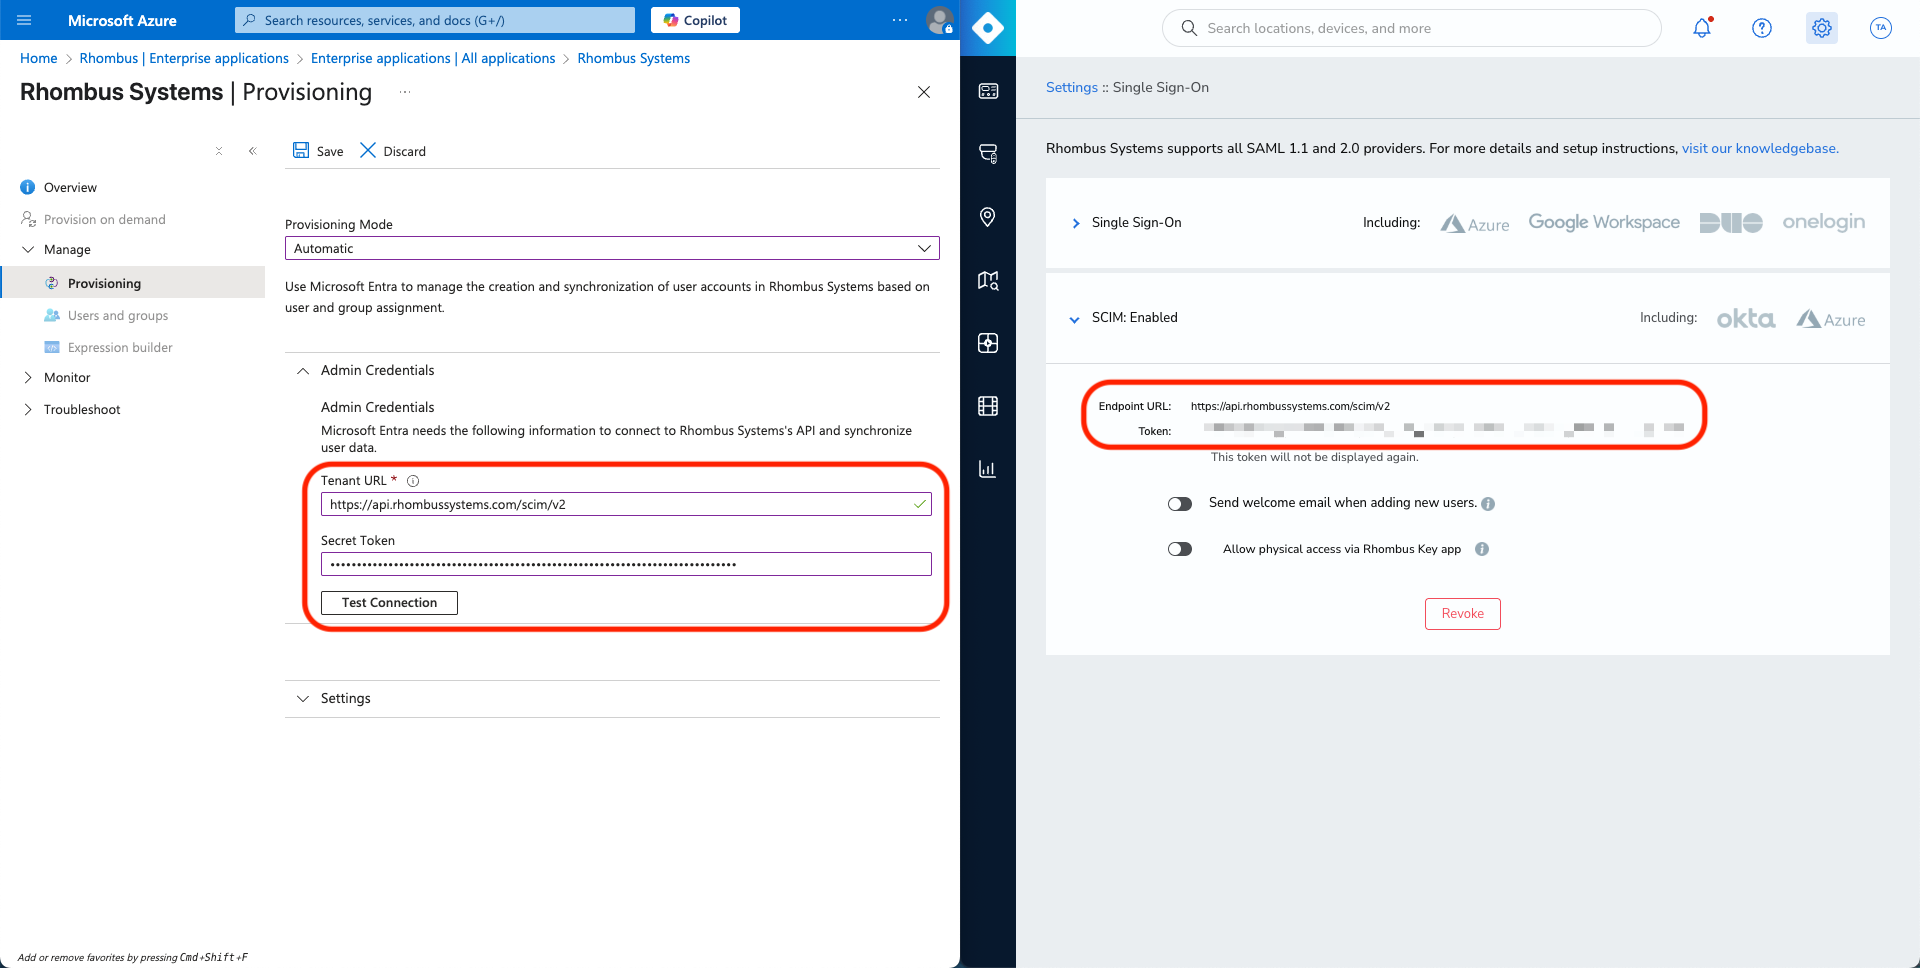1920x968 pixels.
Task: Select Users and groups
Action: coord(118,315)
